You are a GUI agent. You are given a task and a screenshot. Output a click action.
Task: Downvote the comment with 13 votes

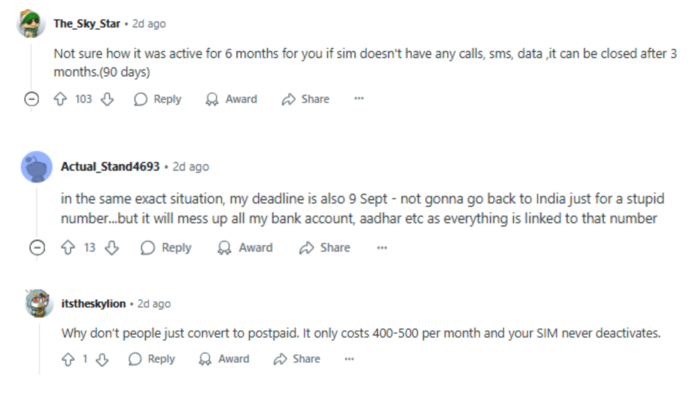(x=112, y=248)
